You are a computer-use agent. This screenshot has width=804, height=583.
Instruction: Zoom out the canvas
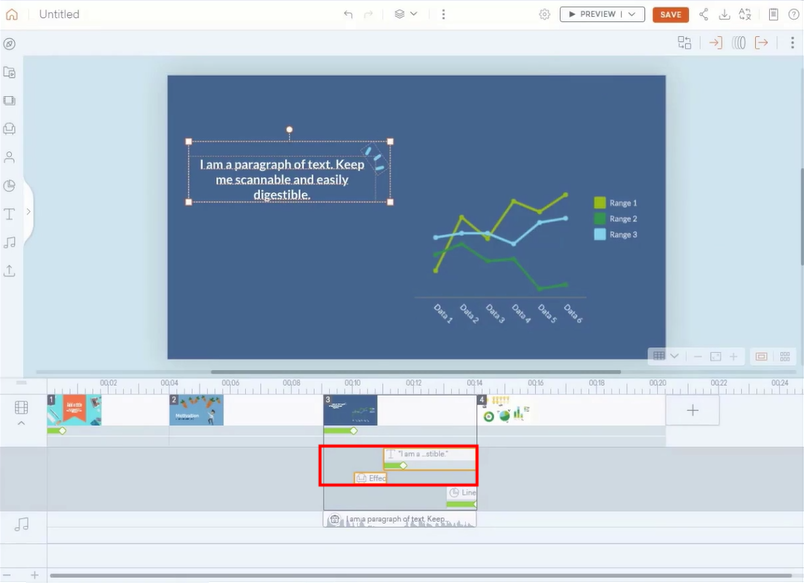(697, 356)
